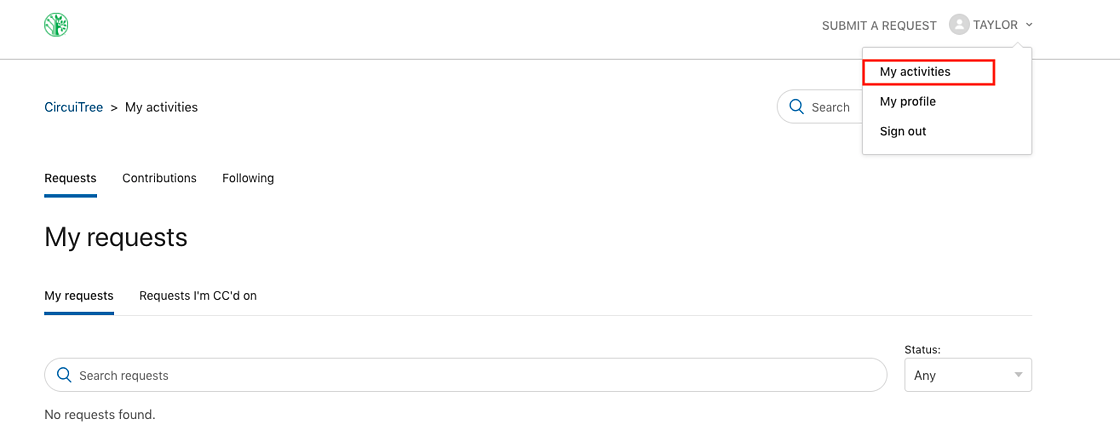This screenshot has height=448, width=1120.
Task: Click the magnifier icon in top search
Action: pos(796,107)
